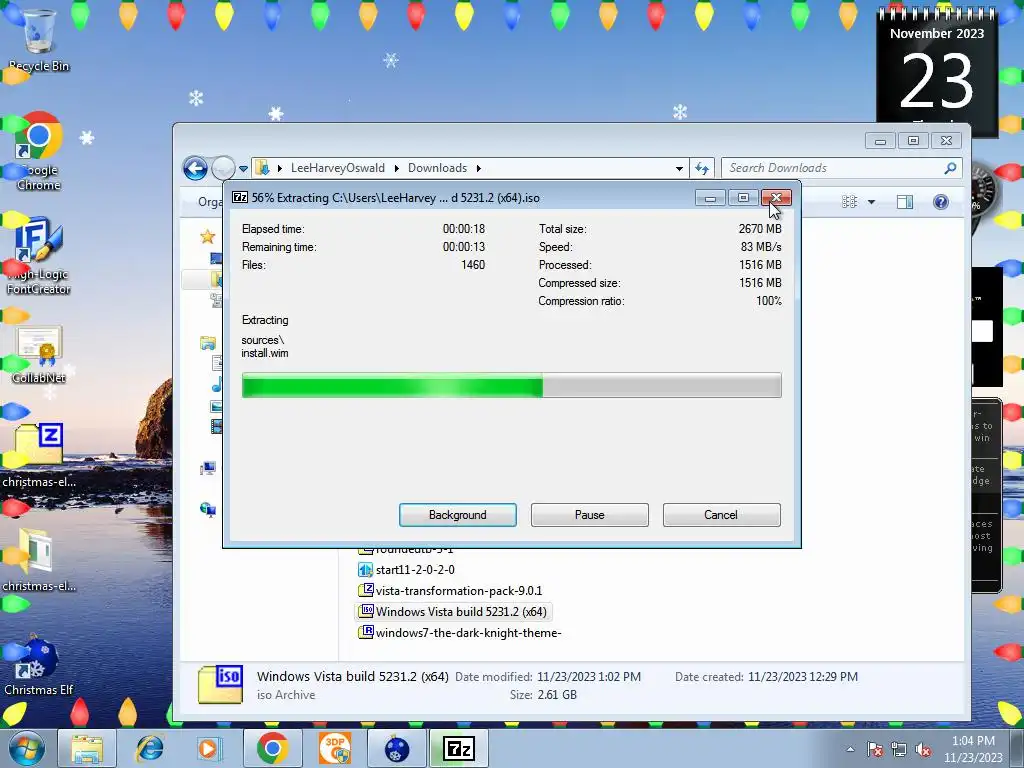Close the 7-Zip extracting dialog
The image size is (1024, 768).
[776, 198]
